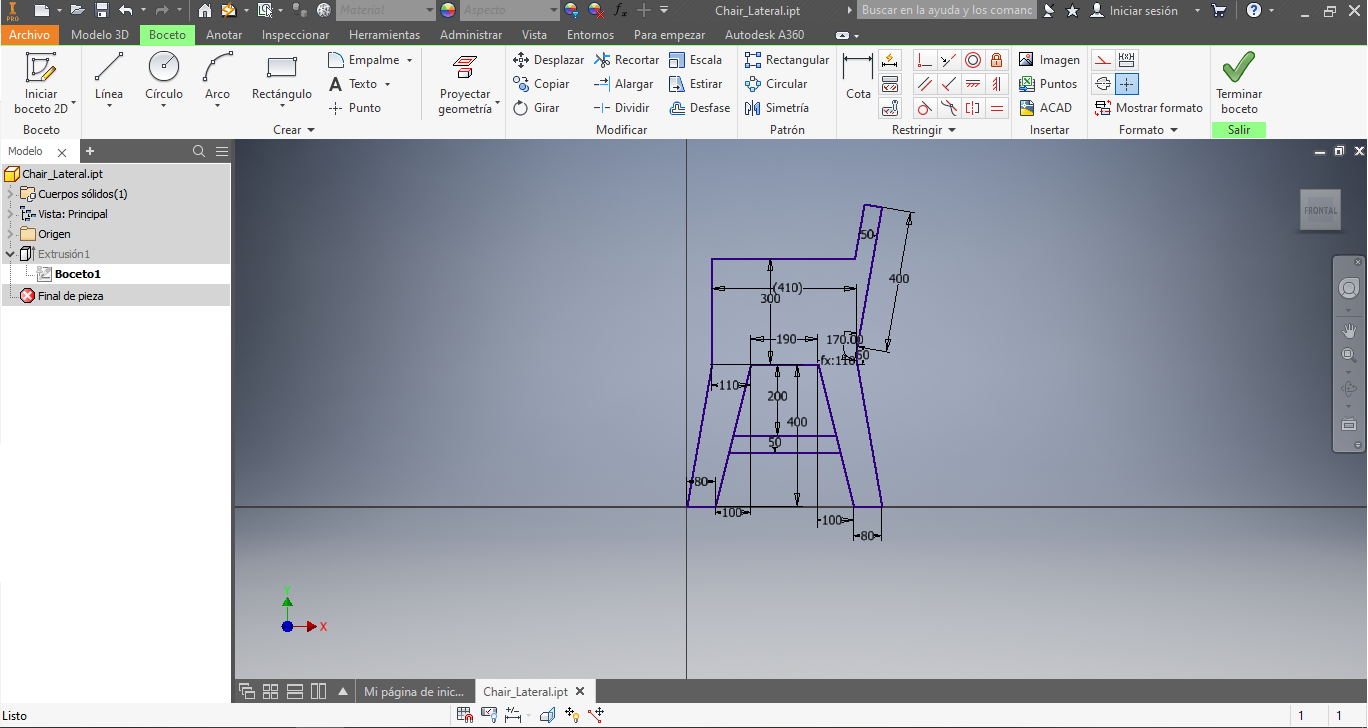Use the Simetría mirror tool

click(777, 108)
